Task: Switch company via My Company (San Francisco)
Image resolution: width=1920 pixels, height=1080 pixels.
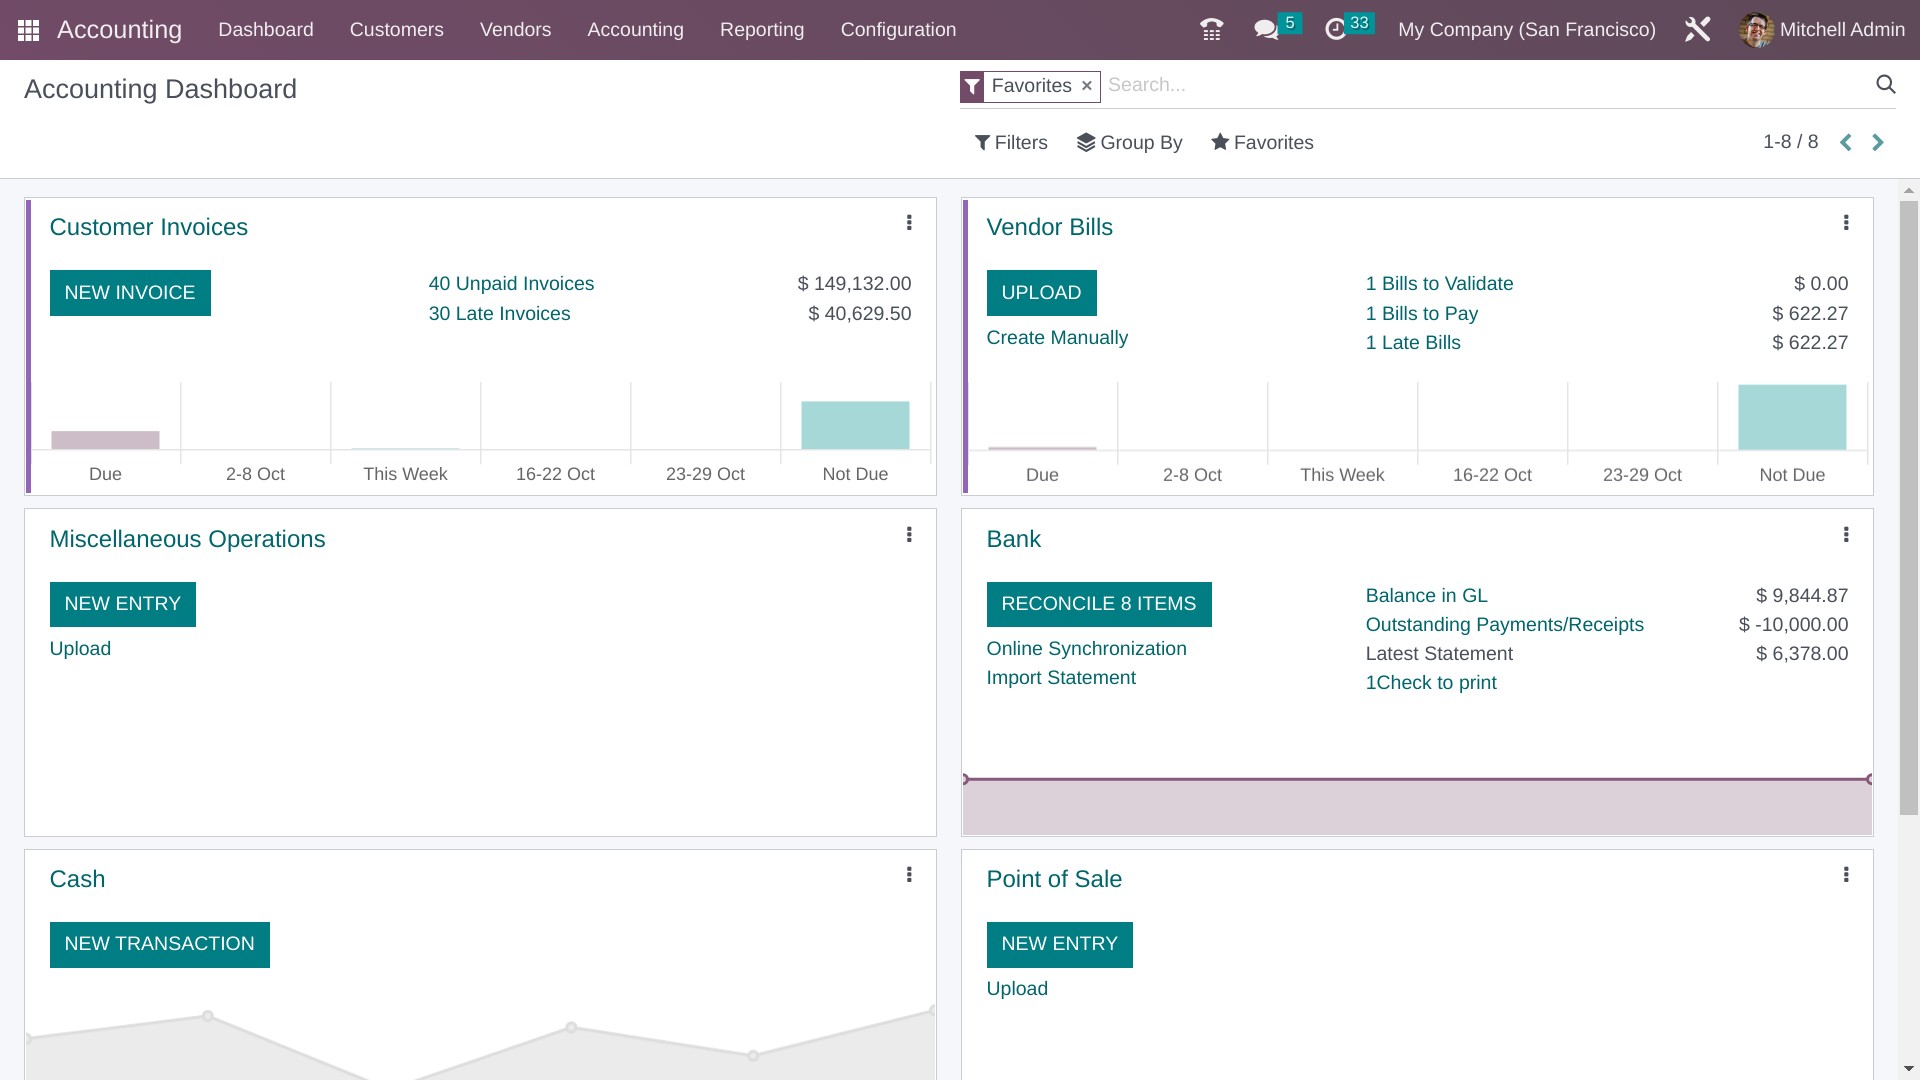Action: [1527, 30]
